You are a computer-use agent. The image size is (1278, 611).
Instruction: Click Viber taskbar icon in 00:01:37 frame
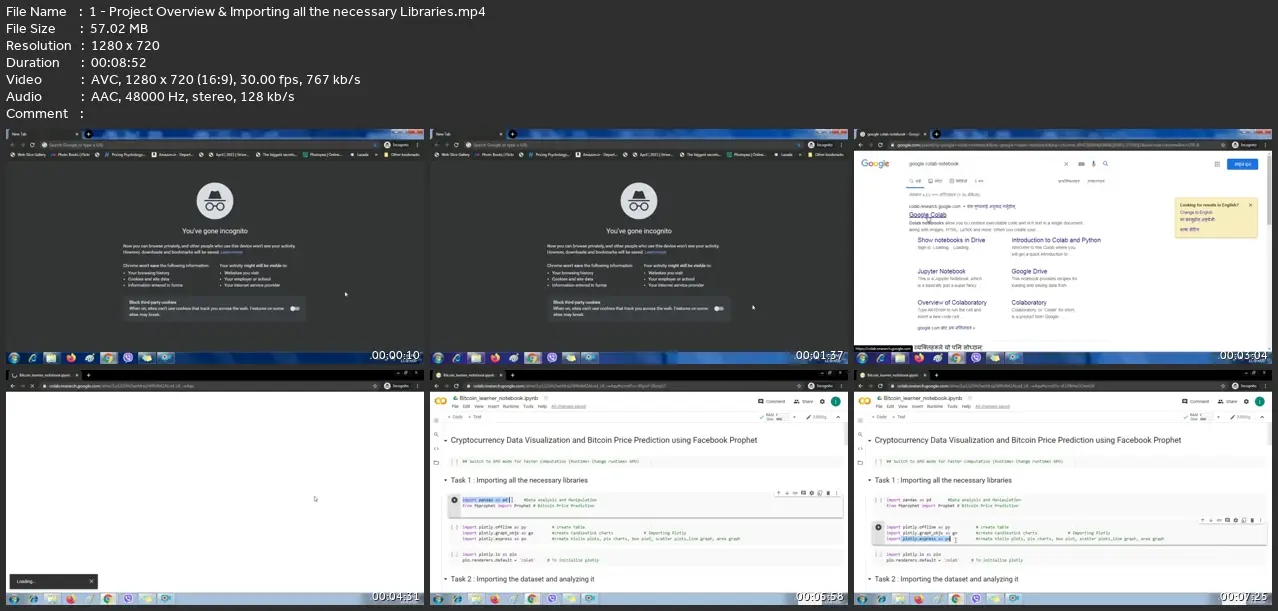pos(552,357)
